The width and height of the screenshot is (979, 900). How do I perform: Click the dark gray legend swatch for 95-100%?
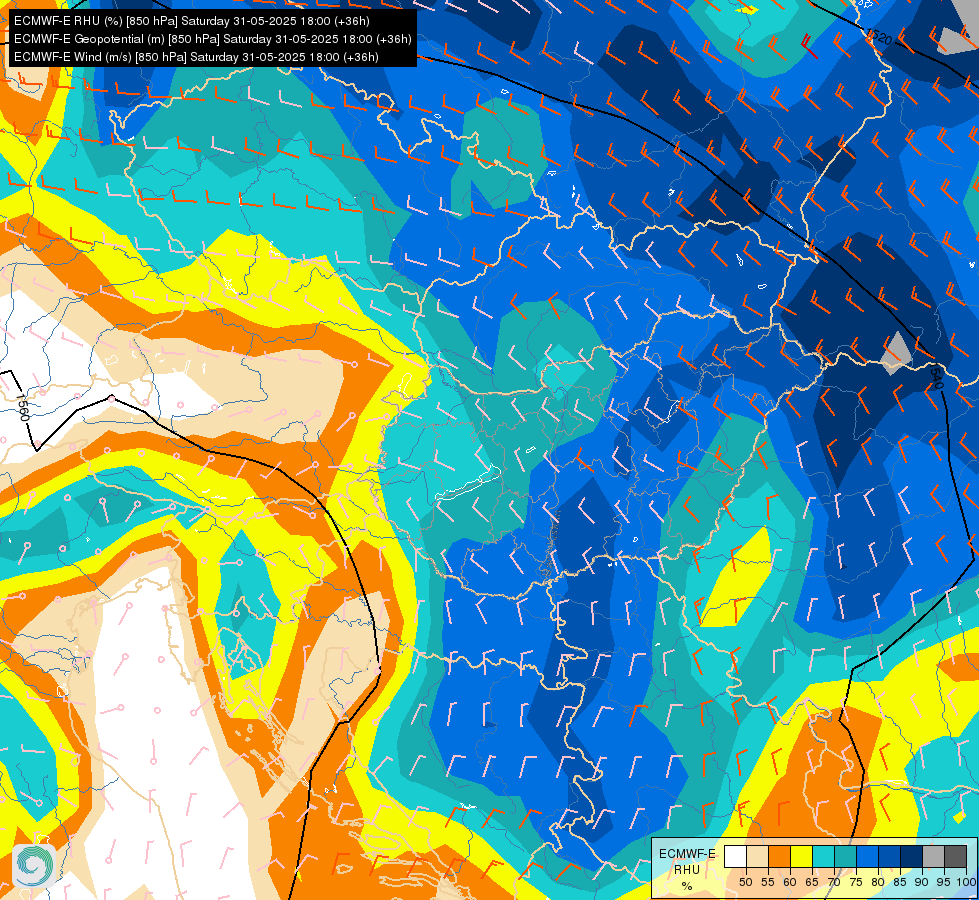click(955, 856)
